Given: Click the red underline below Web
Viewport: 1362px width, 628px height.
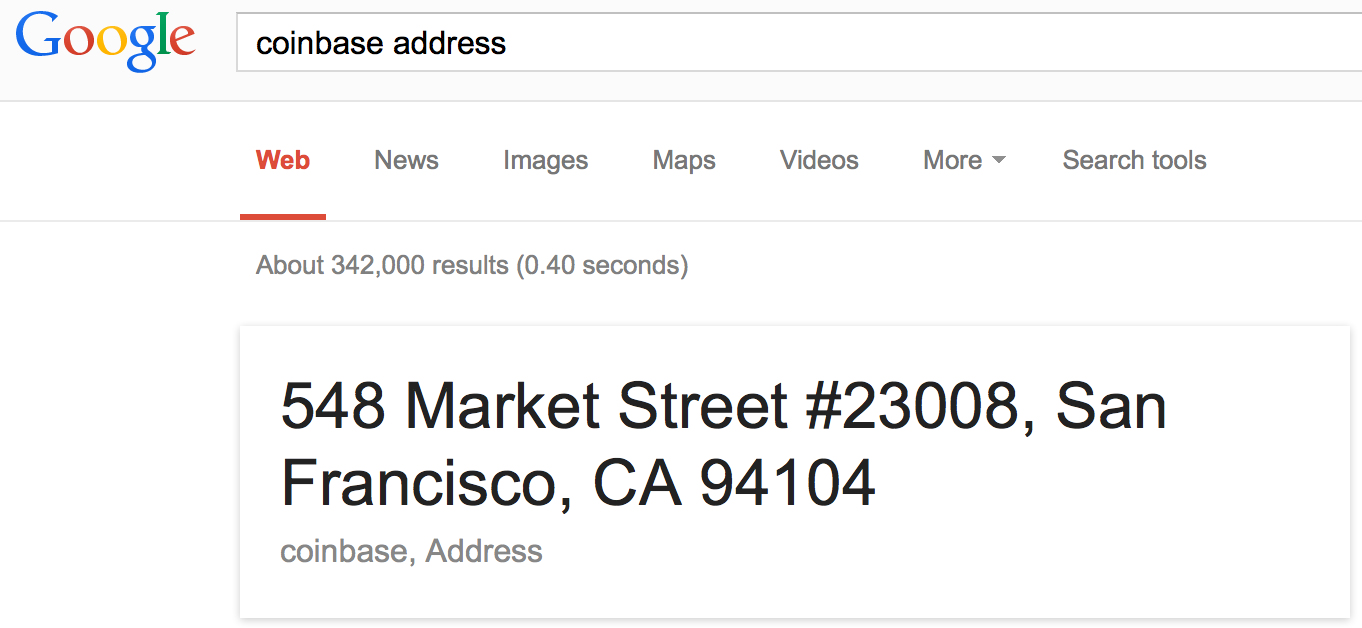Looking at the screenshot, I should [x=283, y=216].
